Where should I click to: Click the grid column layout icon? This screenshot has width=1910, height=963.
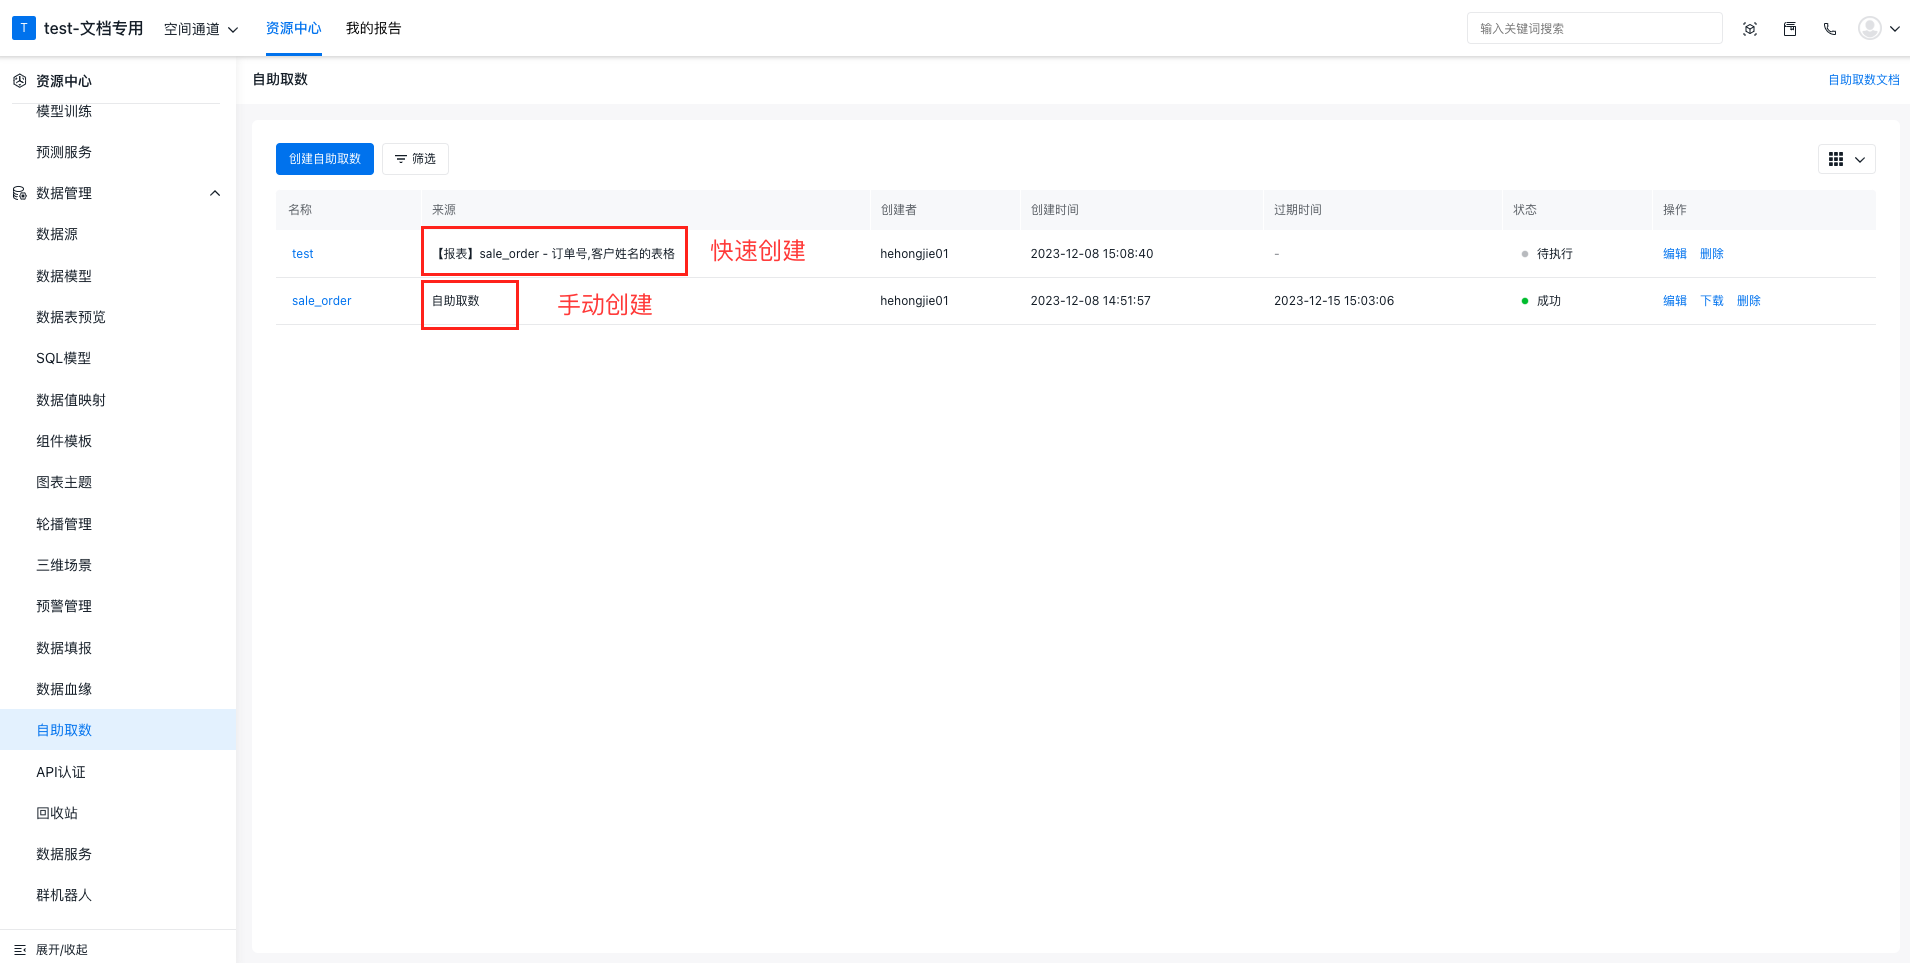point(1836,159)
